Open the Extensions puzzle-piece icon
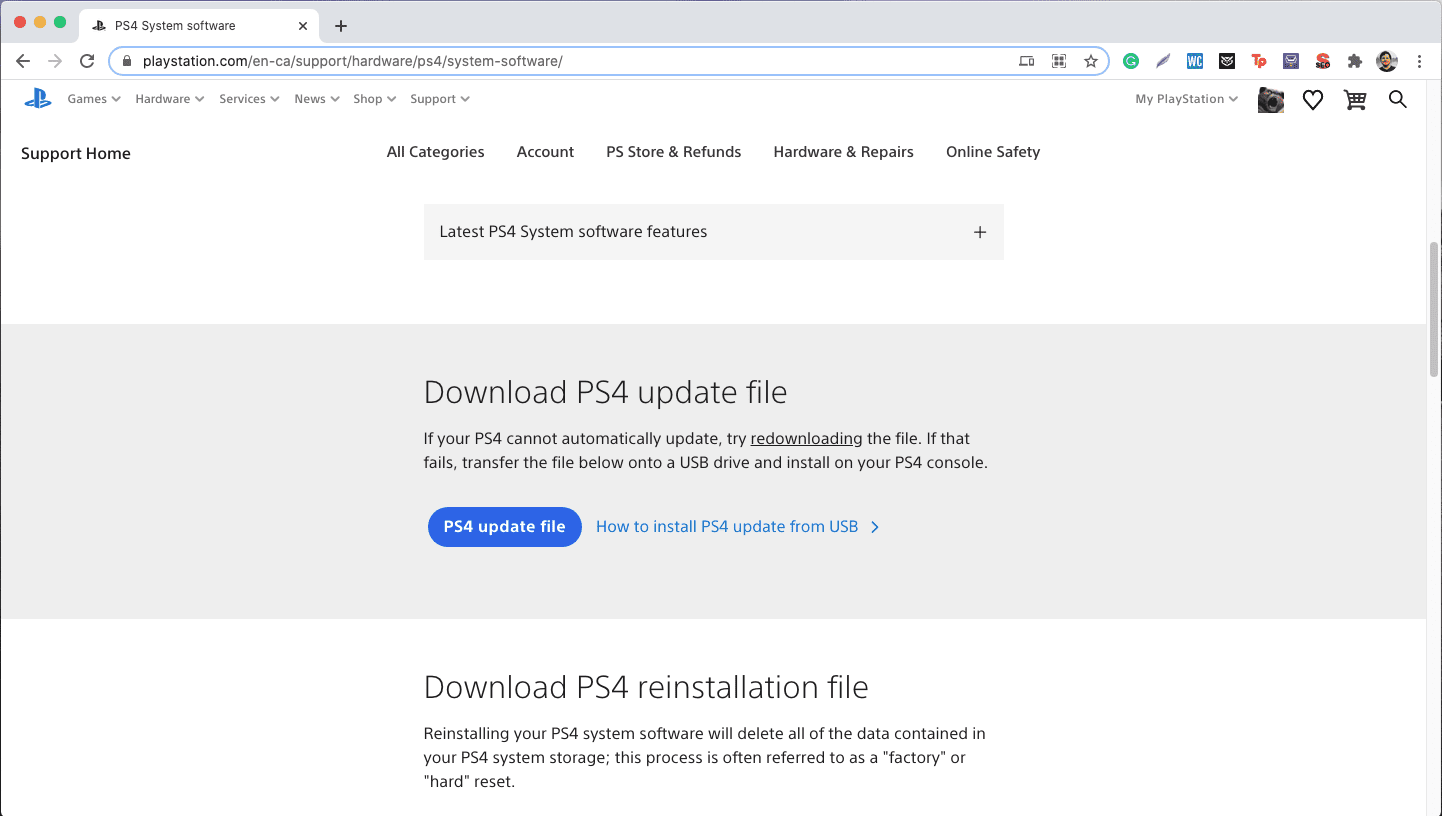Screen dimensions: 1442x816 [1355, 61]
